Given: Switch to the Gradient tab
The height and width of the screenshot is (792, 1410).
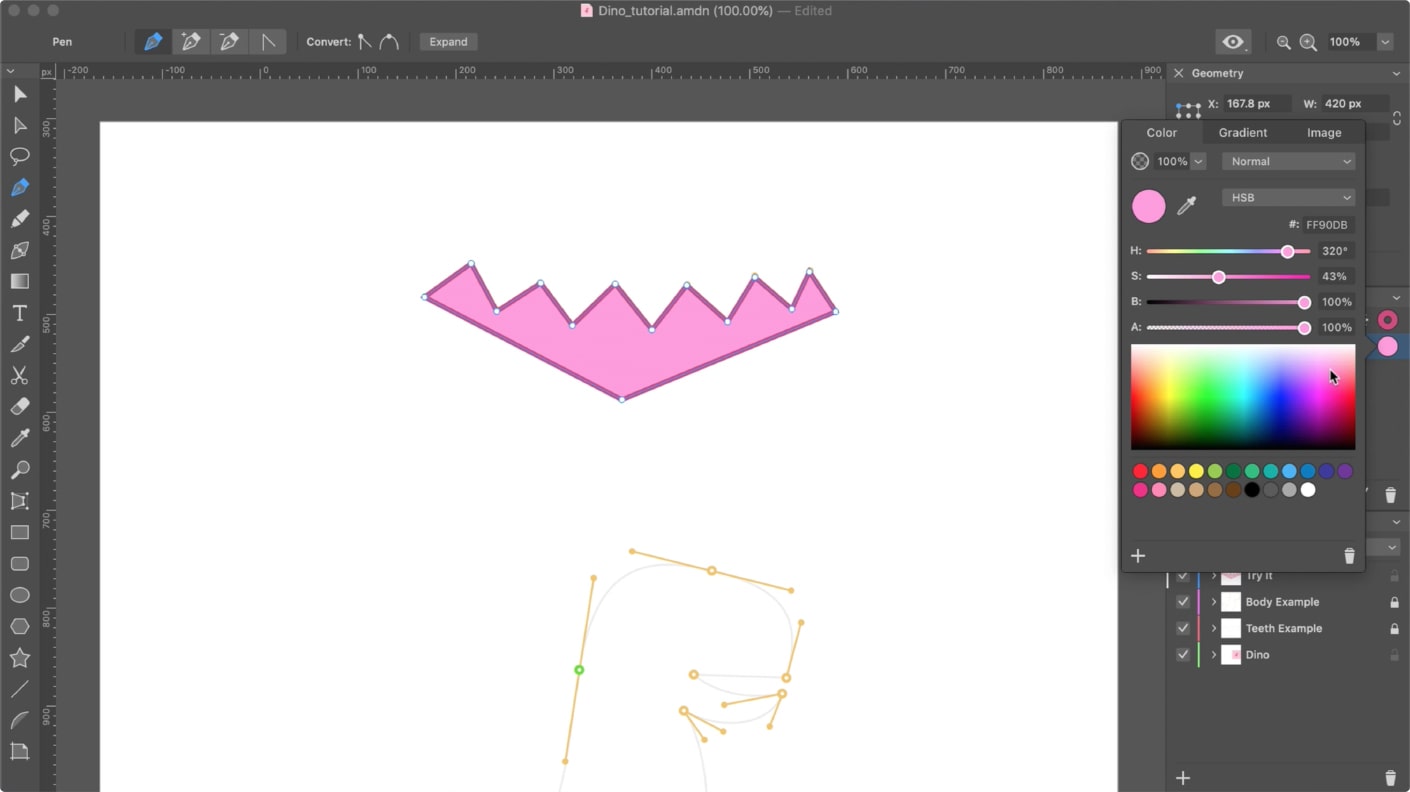Looking at the screenshot, I should 1243,132.
